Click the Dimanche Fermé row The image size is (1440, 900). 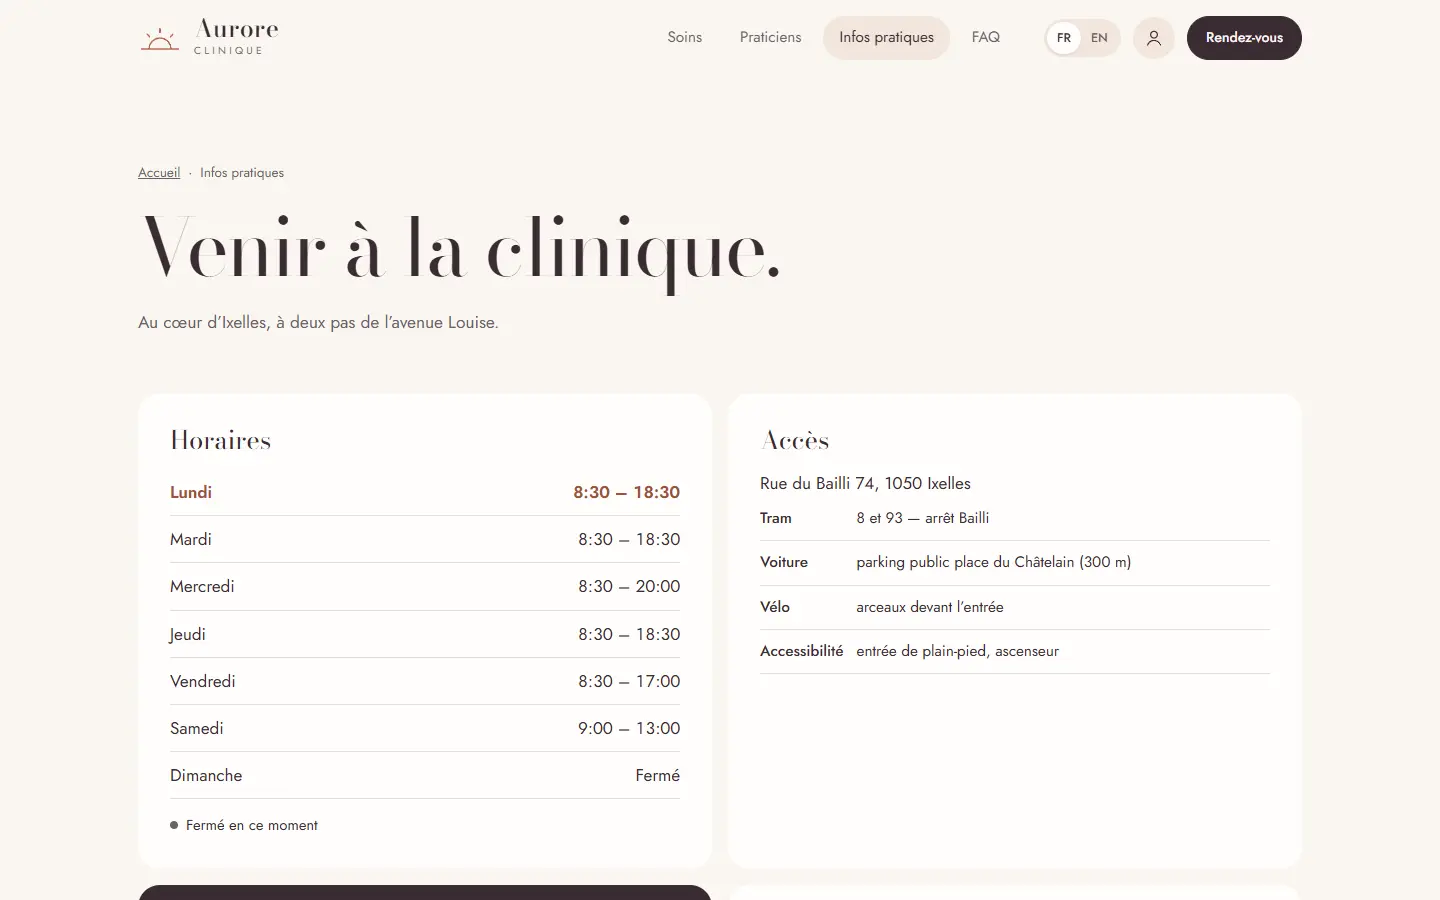[425, 775]
